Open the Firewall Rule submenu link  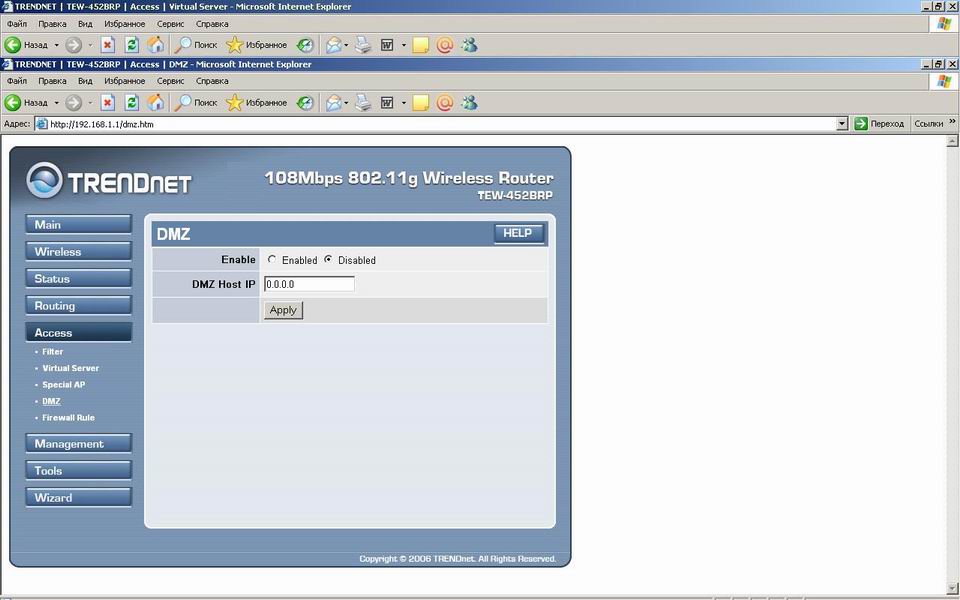tap(69, 418)
